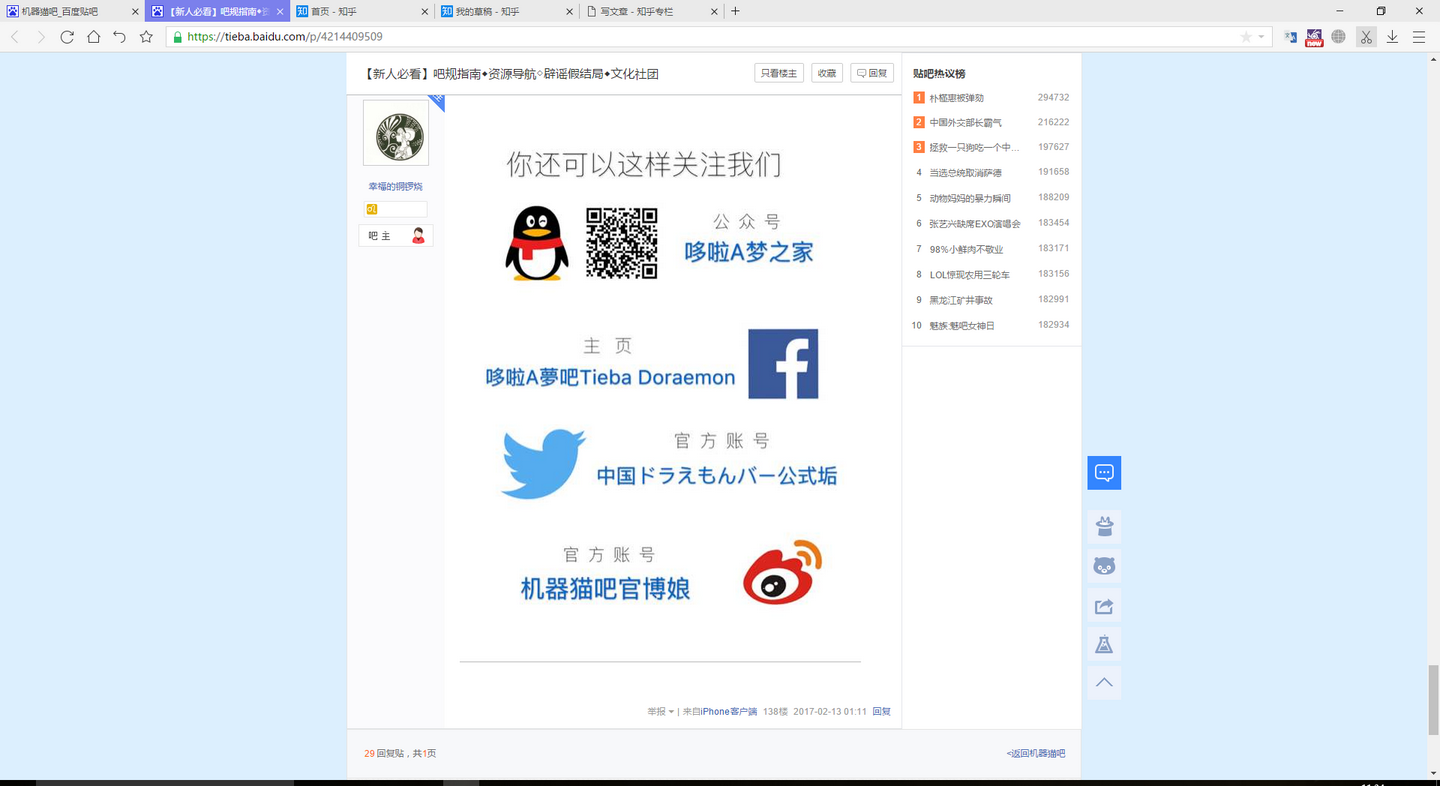Click the share arrow floating icon

tap(1104, 605)
